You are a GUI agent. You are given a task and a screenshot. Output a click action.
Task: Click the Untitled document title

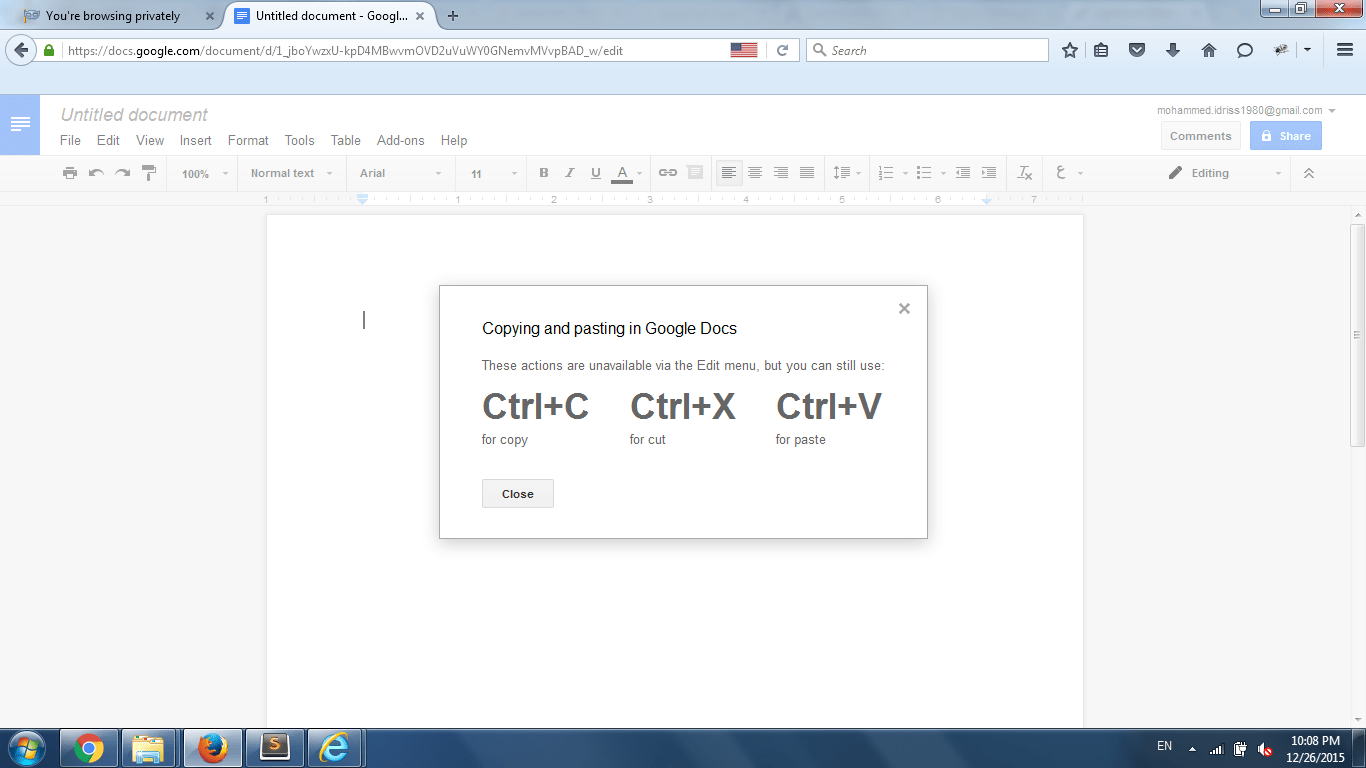tap(134, 115)
